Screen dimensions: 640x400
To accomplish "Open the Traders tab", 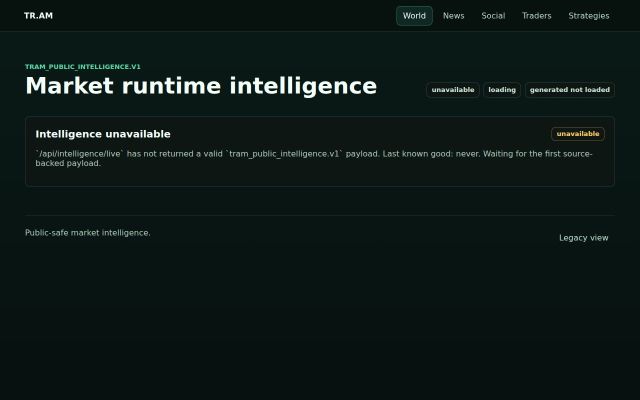I will 536,16.
